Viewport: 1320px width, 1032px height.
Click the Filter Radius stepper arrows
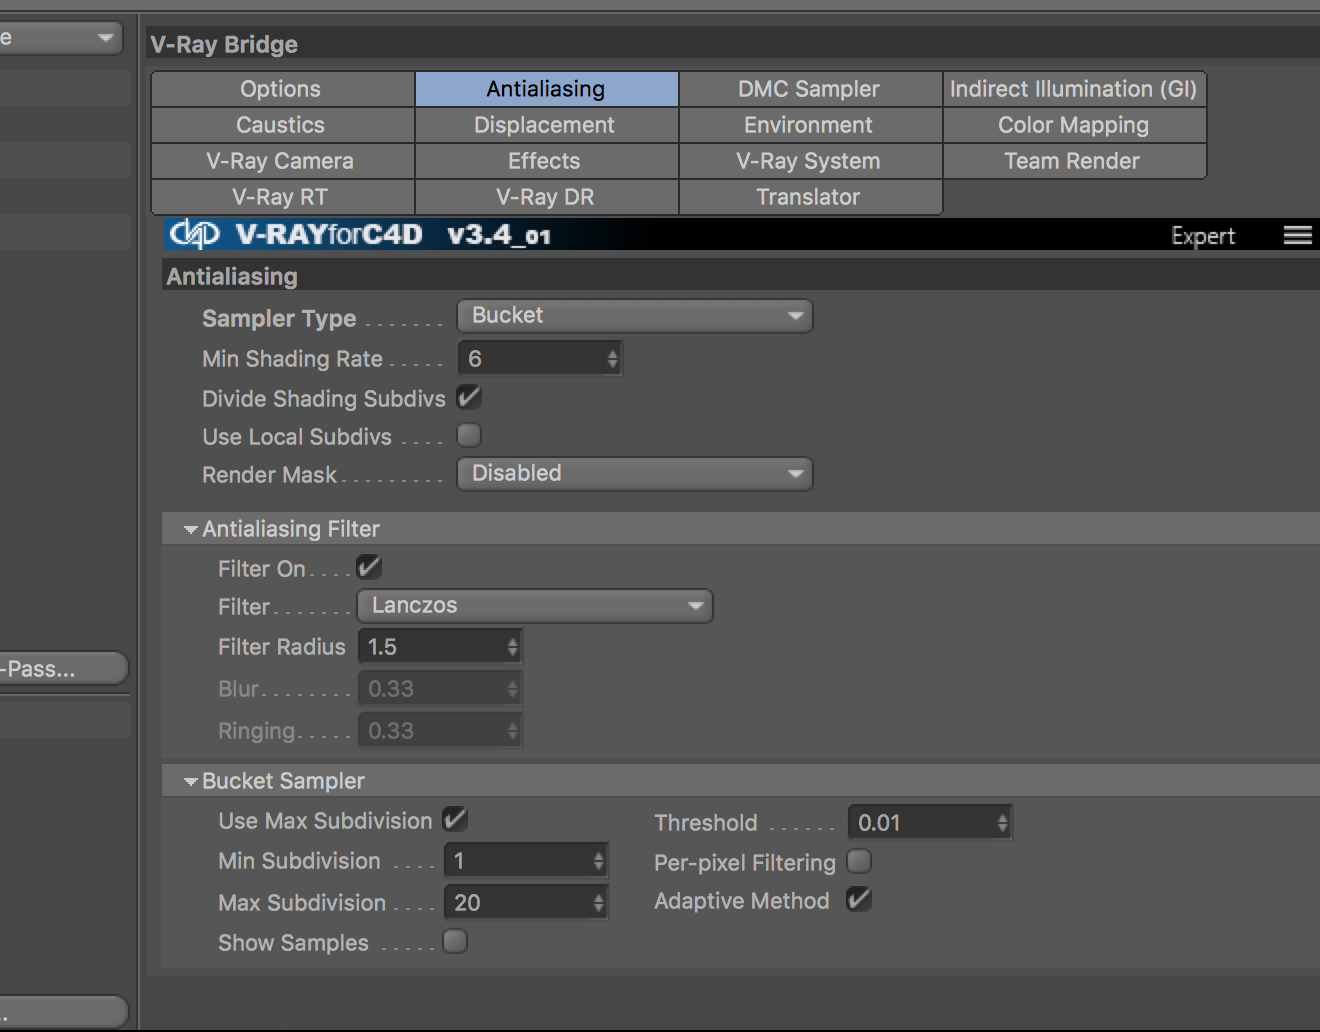[x=513, y=647]
